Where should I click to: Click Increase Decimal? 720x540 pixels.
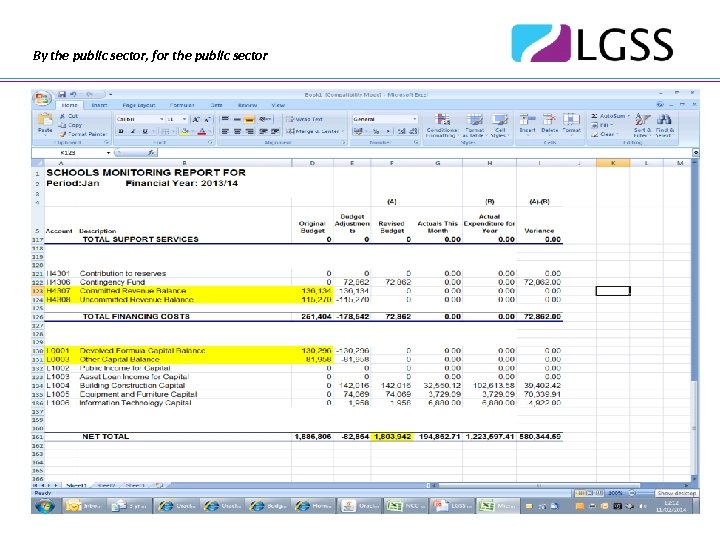pyautogui.click(x=402, y=131)
